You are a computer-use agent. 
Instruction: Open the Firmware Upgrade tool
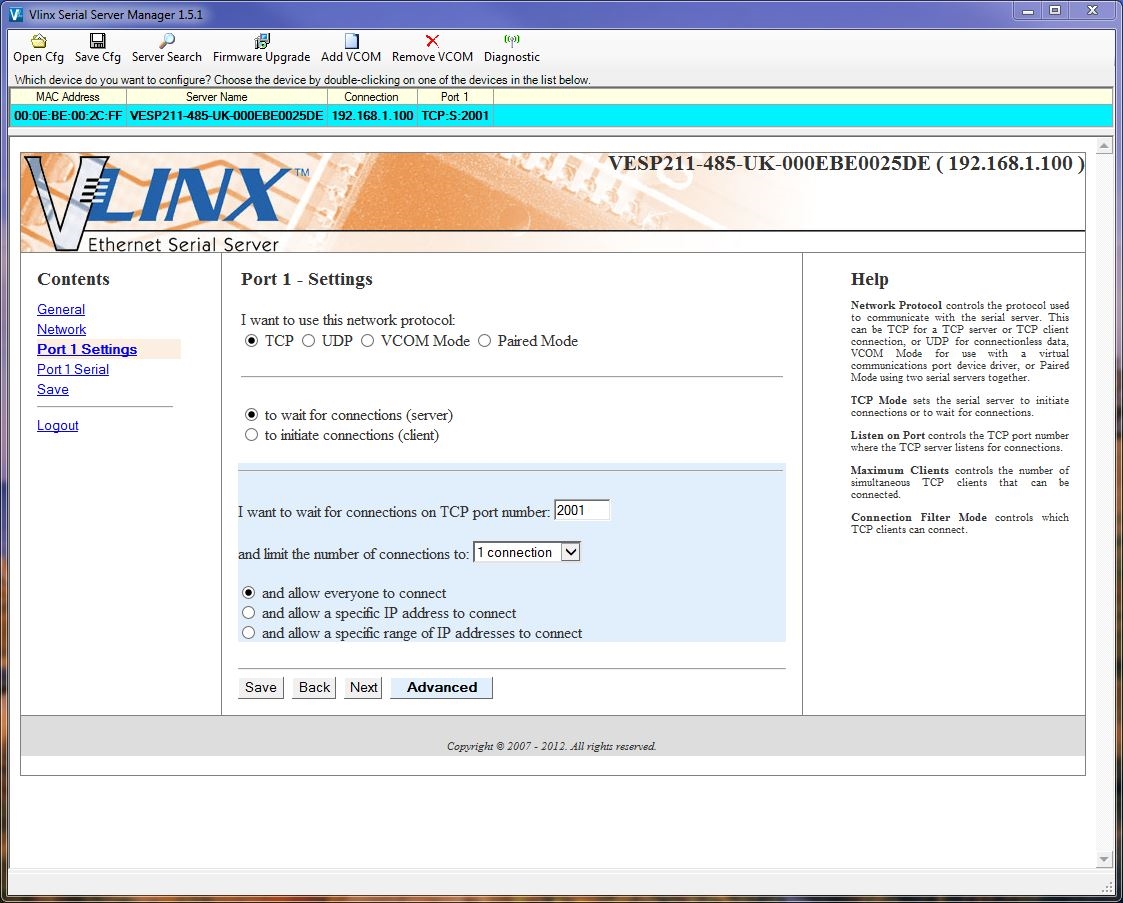pos(261,42)
